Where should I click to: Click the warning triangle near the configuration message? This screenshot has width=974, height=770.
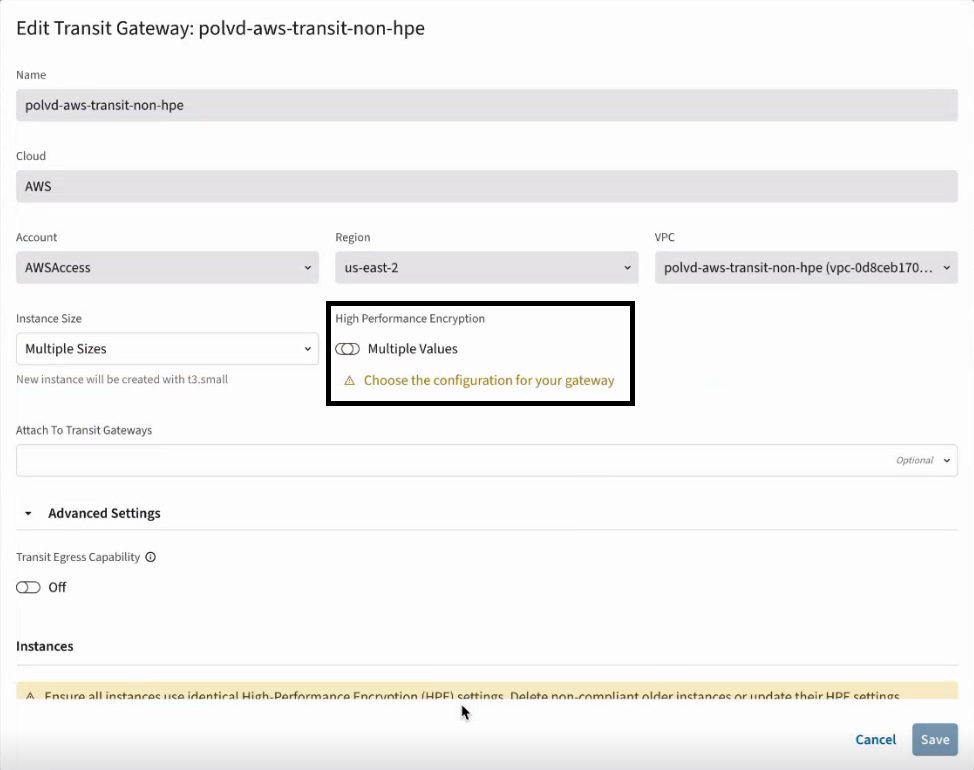click(351, 380)
